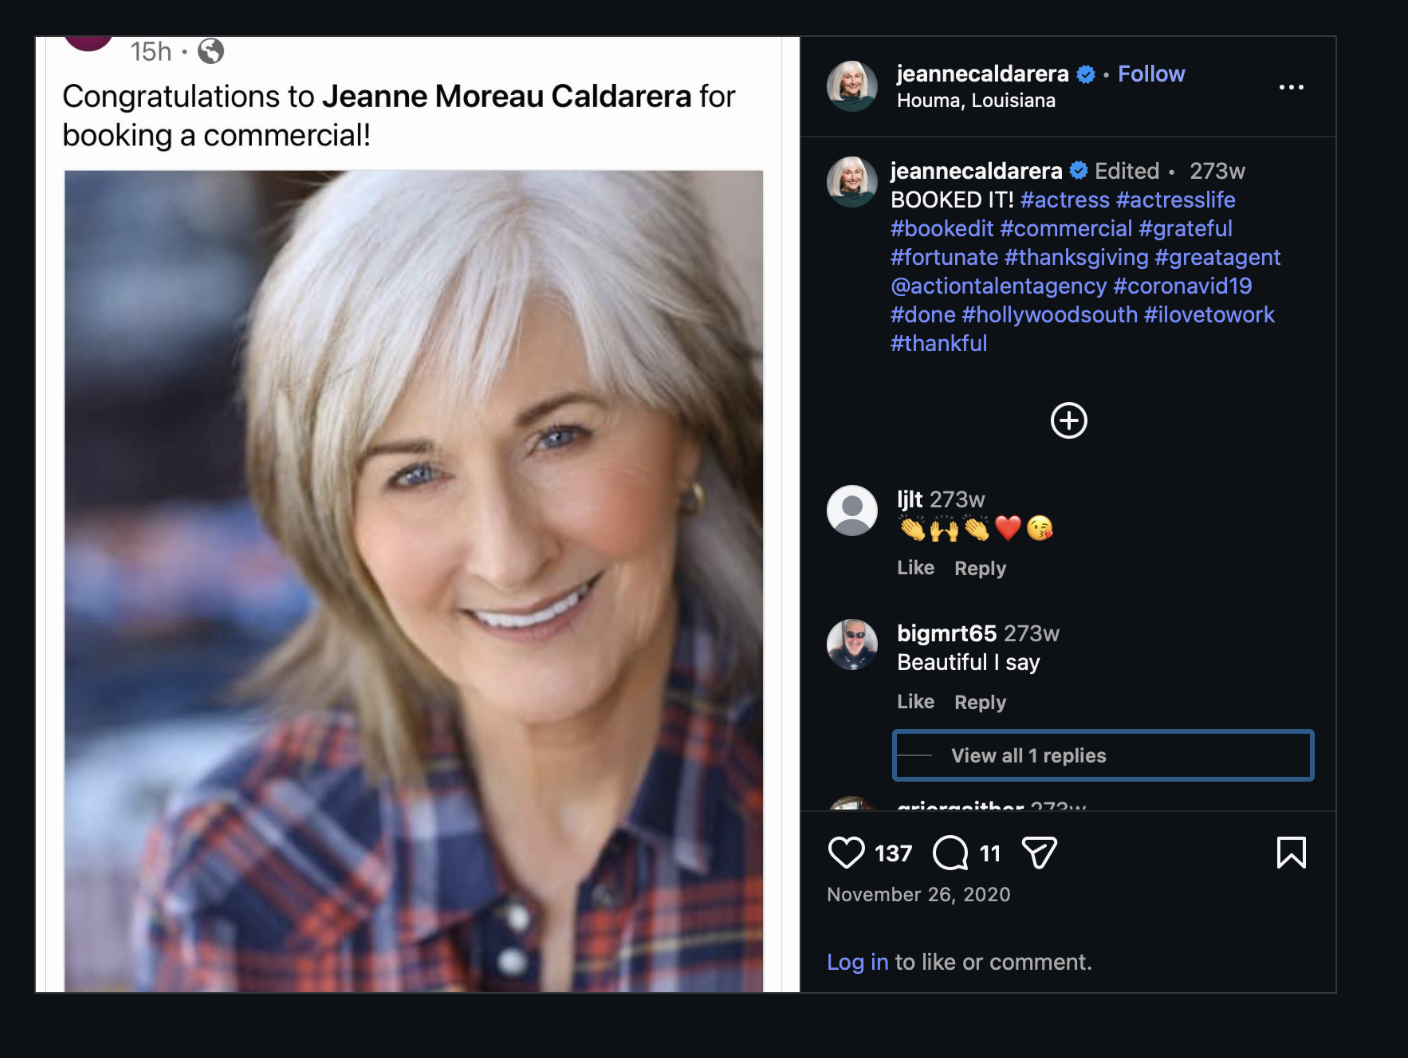Save the post with the bookmark icon
Screen dimensions: 1408x1058
[1291, 853]
